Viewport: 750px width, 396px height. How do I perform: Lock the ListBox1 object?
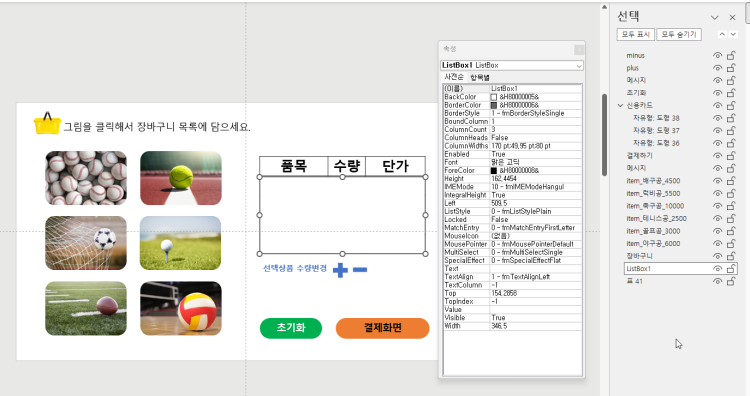[731, 269]
